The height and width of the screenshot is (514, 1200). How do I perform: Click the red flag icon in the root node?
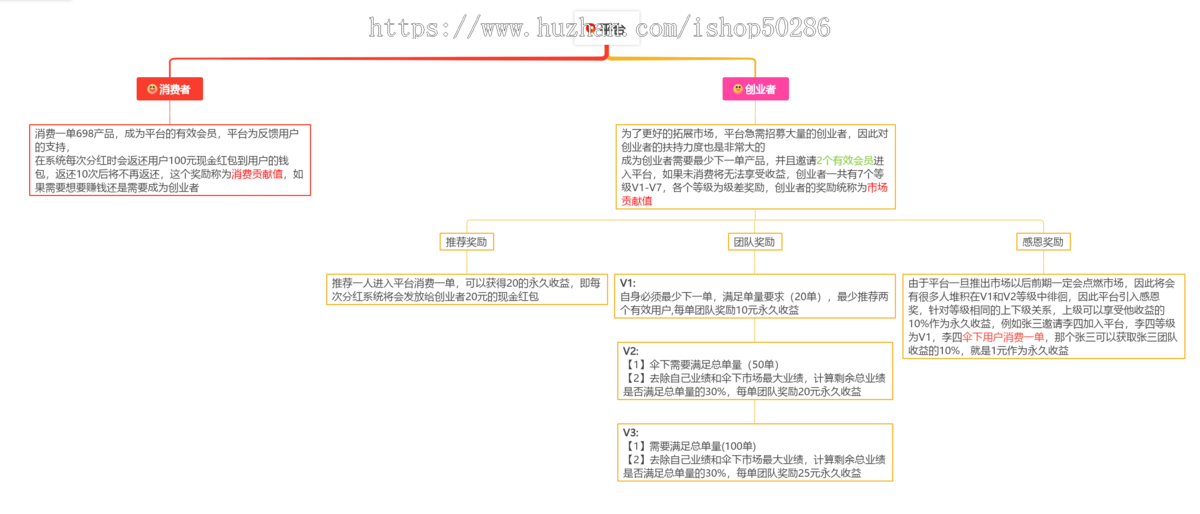[591, 29]
